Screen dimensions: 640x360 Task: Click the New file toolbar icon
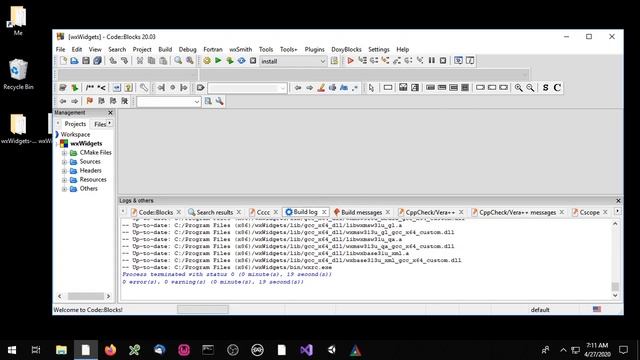click(63, 61)
